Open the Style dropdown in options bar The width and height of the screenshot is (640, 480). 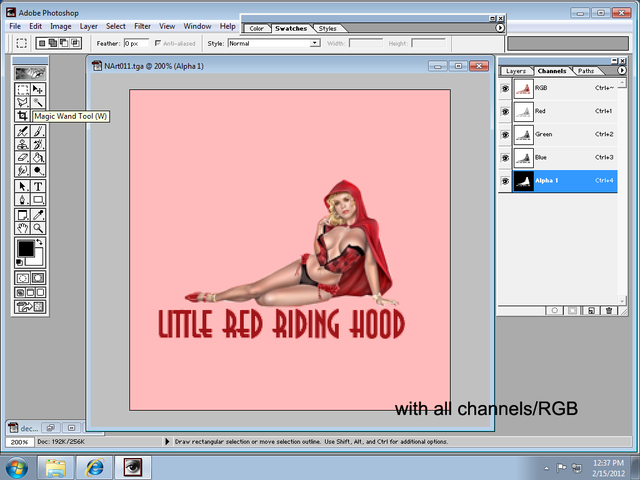point(315,43)
